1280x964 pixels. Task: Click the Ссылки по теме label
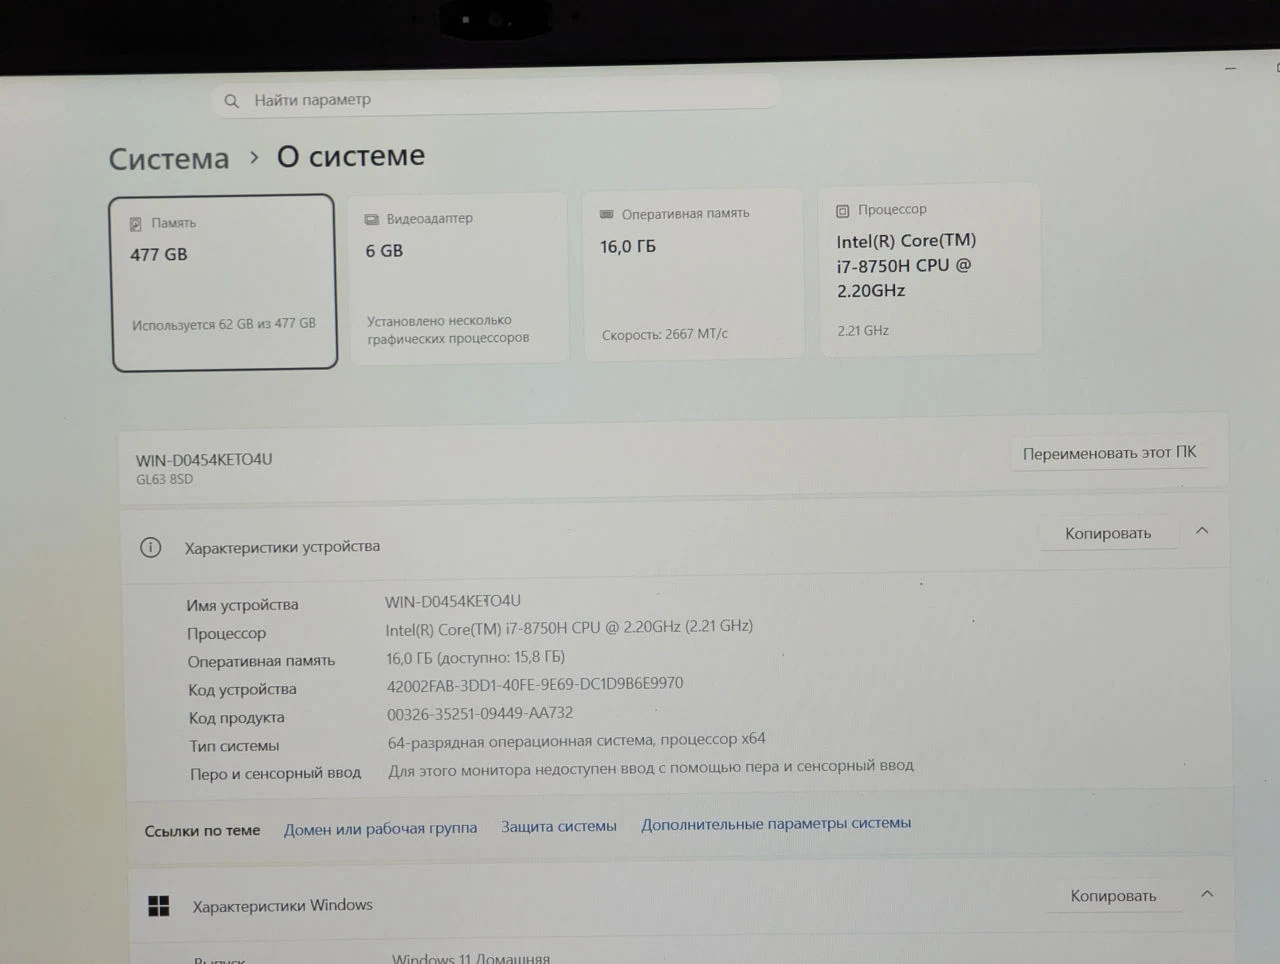point(202,831)
